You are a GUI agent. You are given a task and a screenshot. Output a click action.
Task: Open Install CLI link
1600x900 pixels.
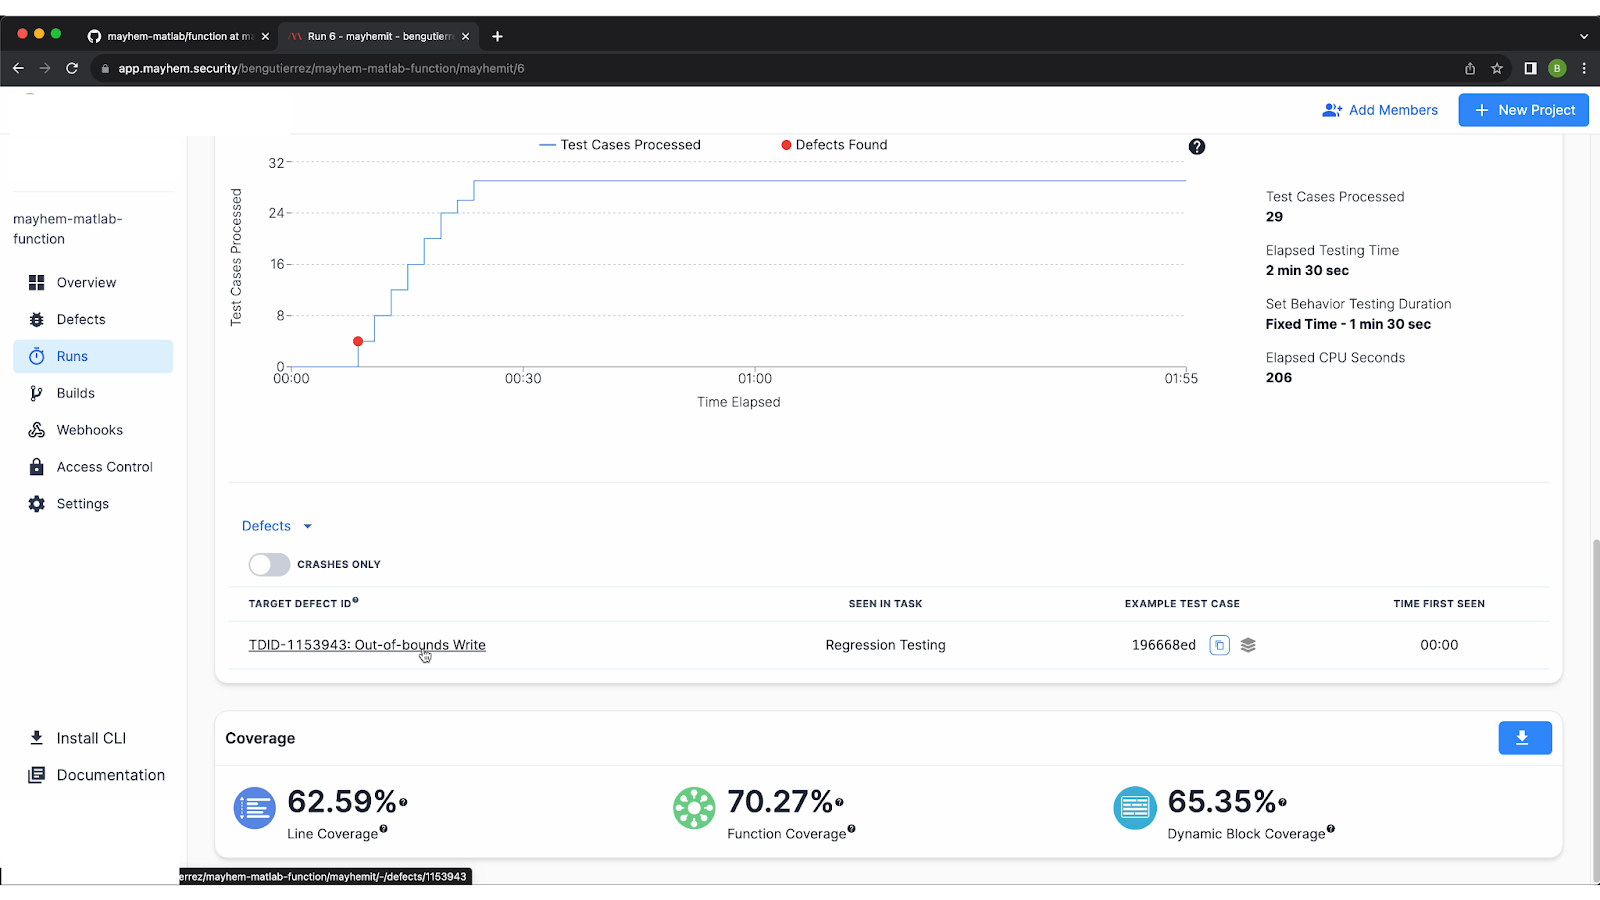tap(91, 738)
